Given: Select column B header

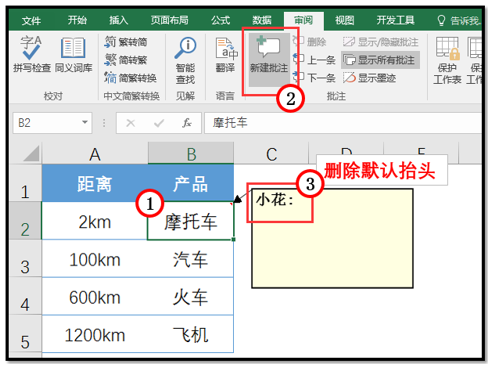Looking at the screenshot, I should click(191, 153).
